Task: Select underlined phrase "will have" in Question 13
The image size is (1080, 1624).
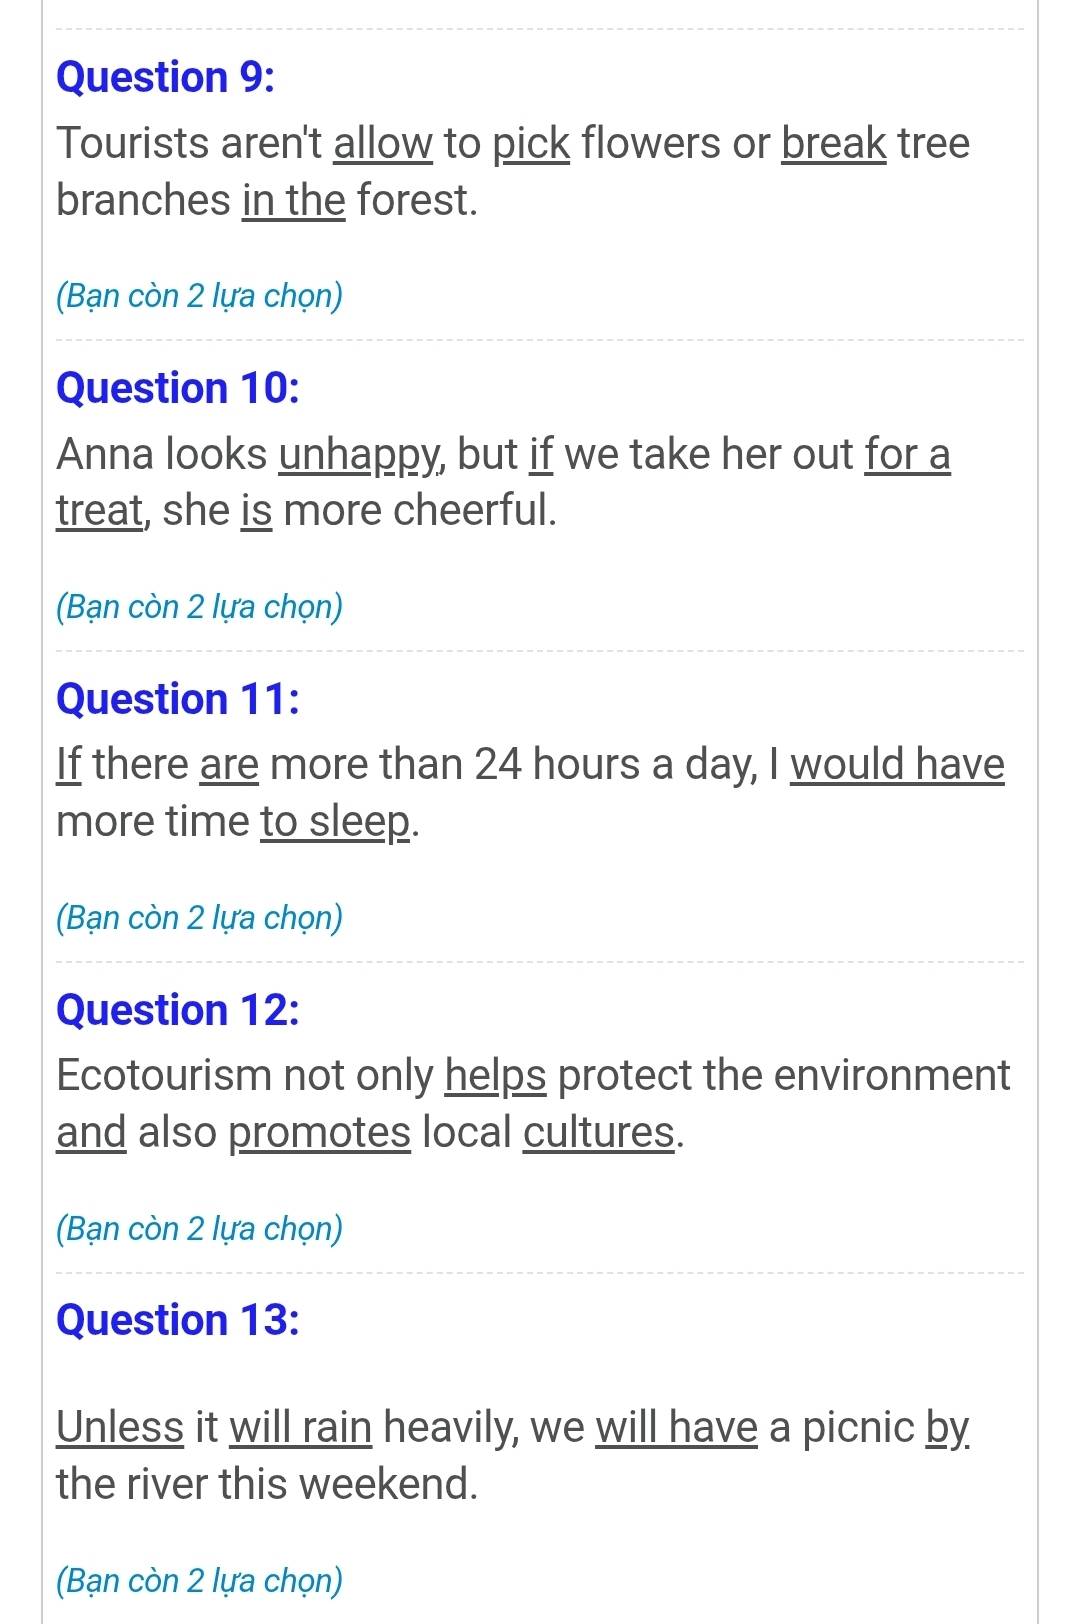Action: [677, 1427]
